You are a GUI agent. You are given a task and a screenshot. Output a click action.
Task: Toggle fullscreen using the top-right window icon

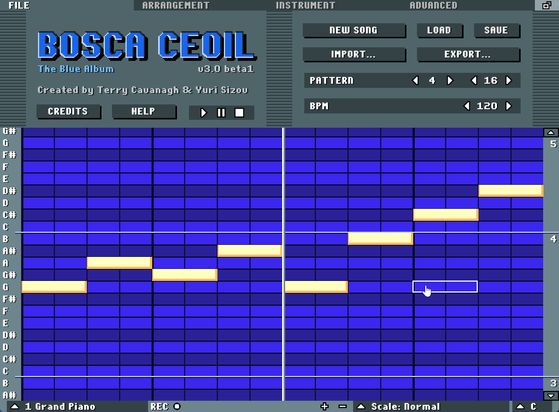(547, 5)
